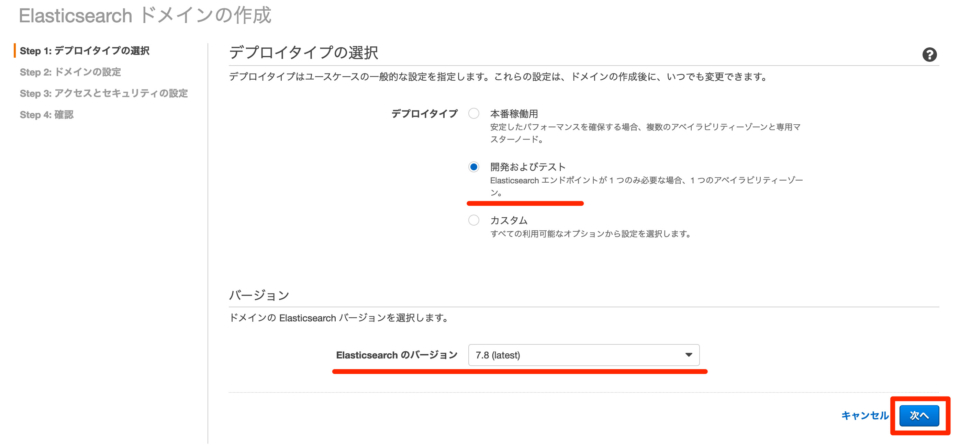
Task: Click the バージョン section heading
Action: 259,295
